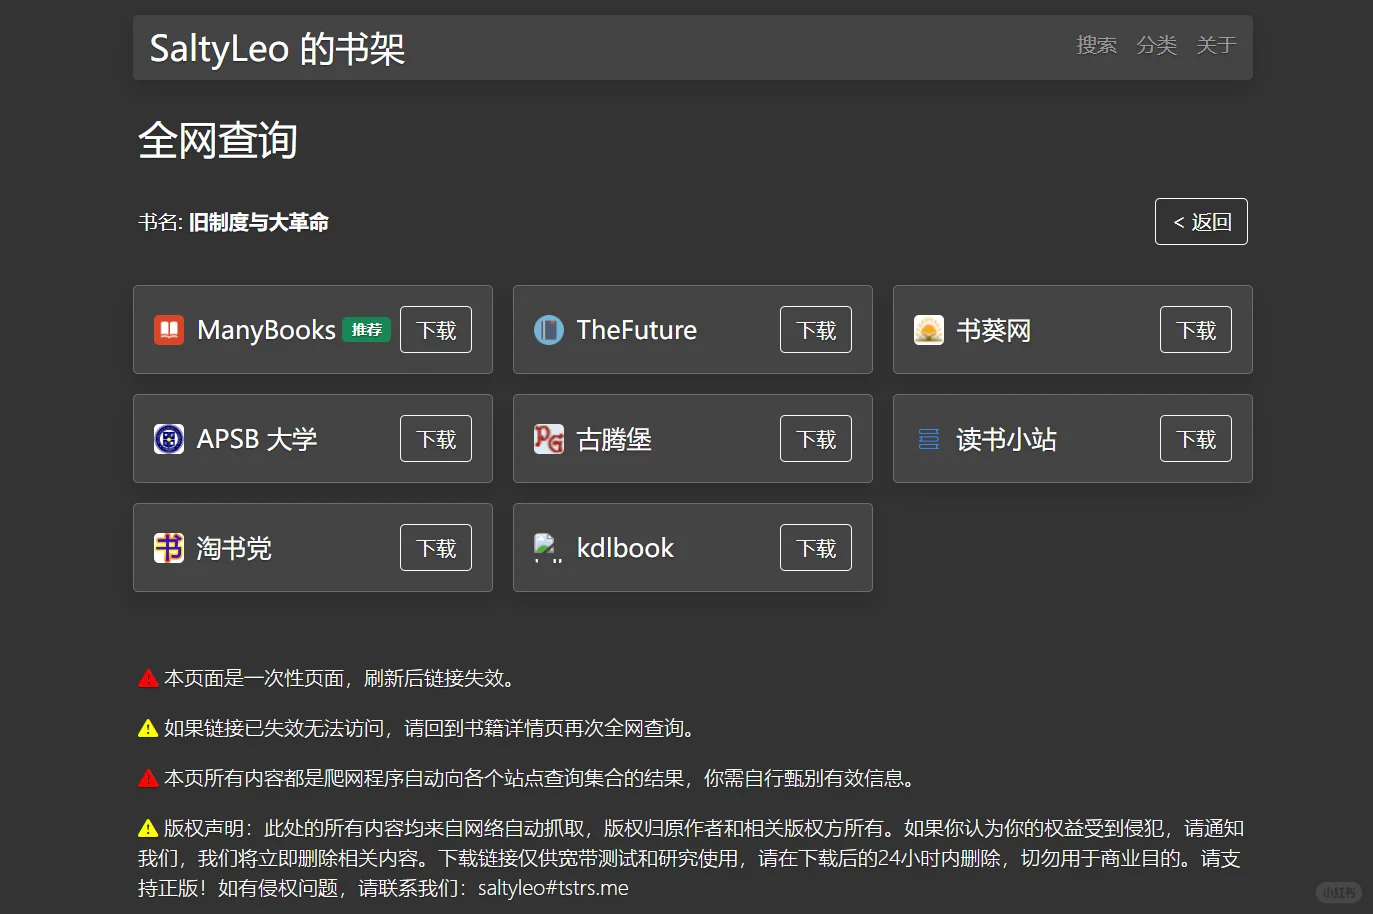Click the 全网查询 heading

(218, 140)
